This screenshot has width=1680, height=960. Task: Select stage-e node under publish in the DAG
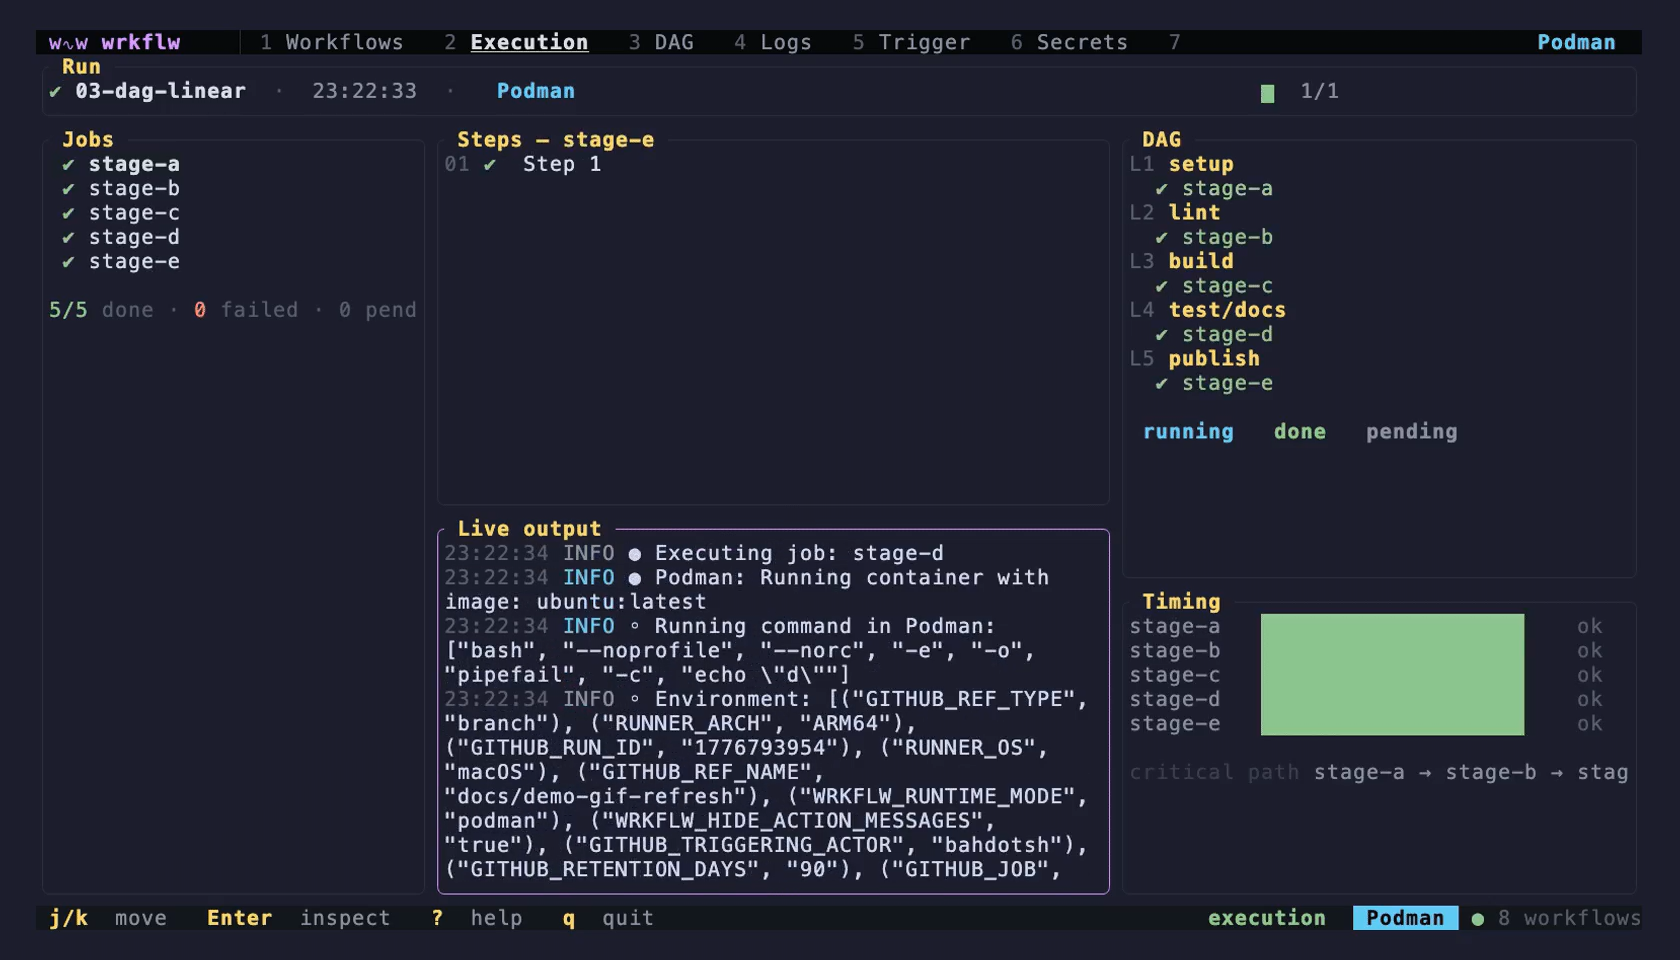[1227, 383]
